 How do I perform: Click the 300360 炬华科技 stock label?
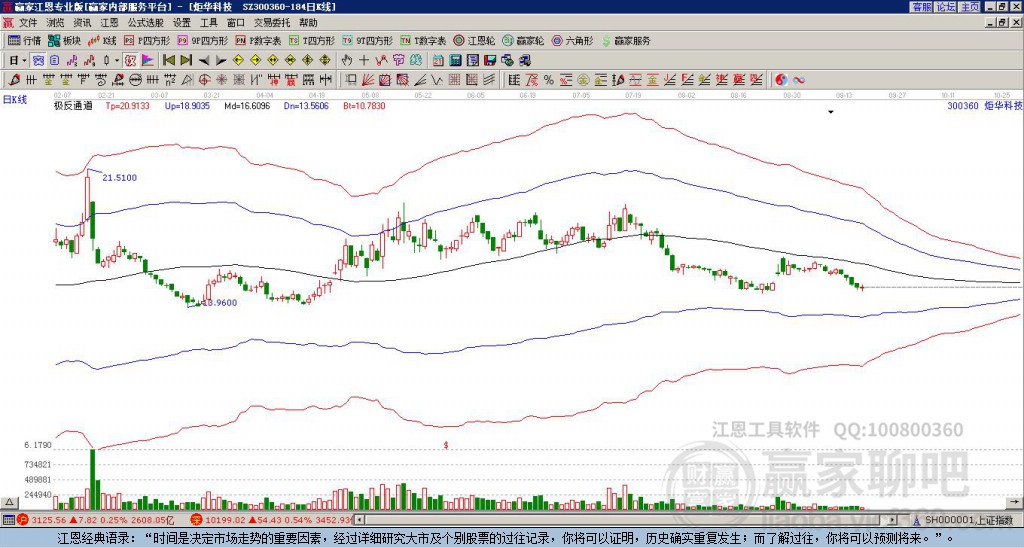(985, 105)
